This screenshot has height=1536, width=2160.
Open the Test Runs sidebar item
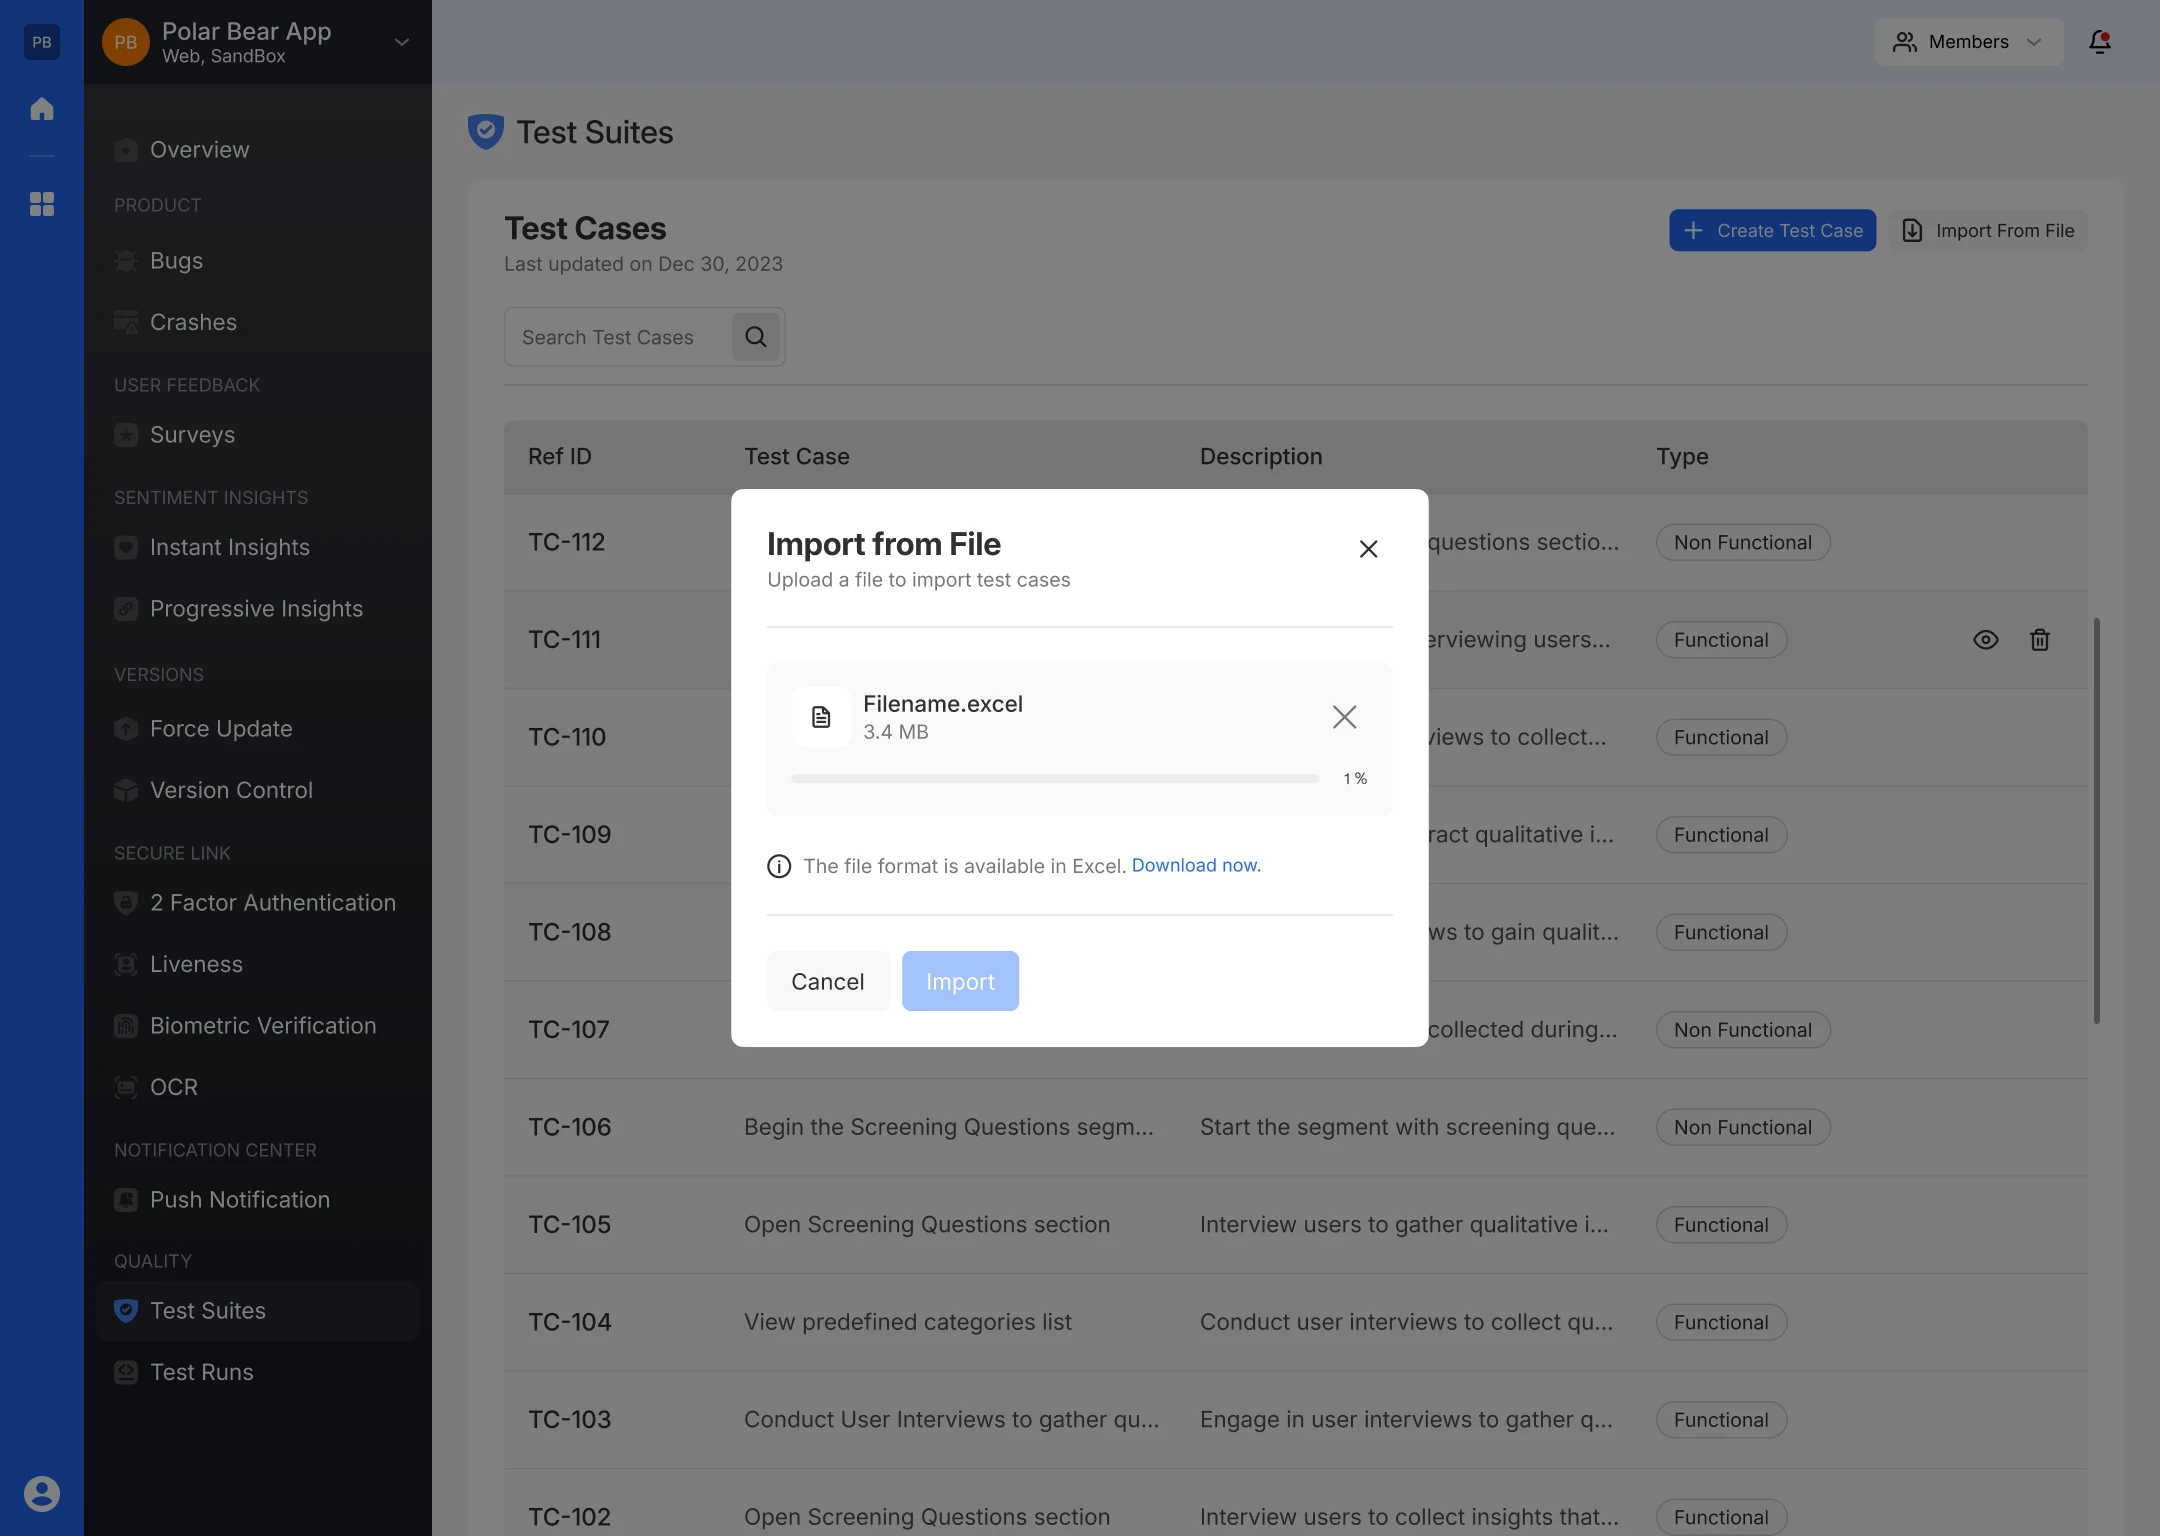(201, 1372)
